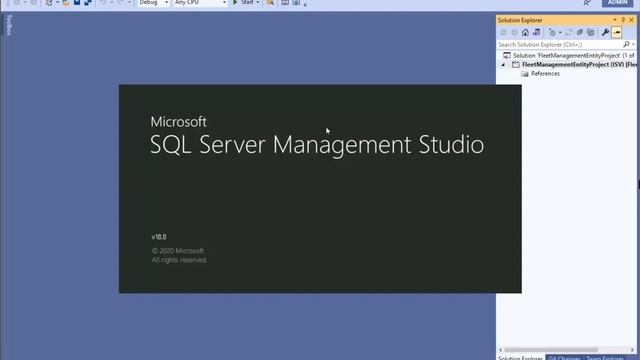Click the auto-hide pin on Solution Explorer
The image size is (640, 360).
click(x=623, y=20)
